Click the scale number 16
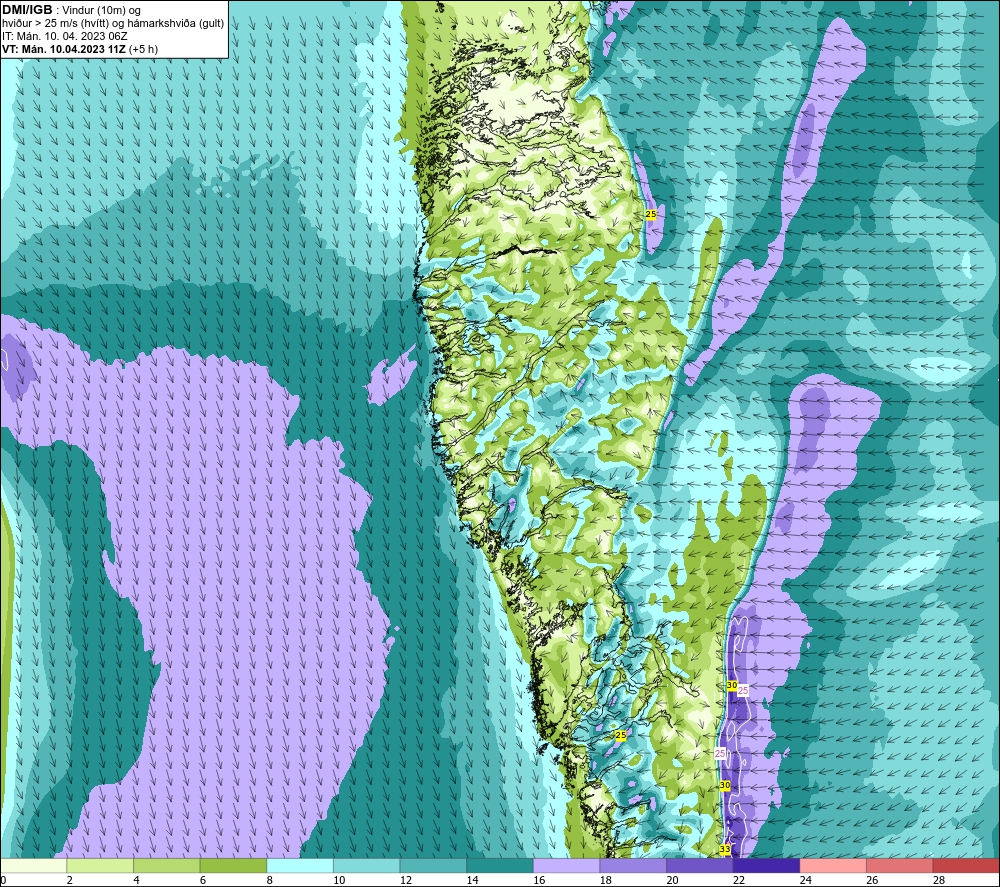The width and height of the screenshot is (1000, 887). click(x=539, y=880)
